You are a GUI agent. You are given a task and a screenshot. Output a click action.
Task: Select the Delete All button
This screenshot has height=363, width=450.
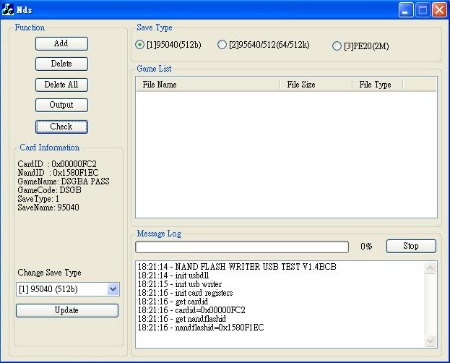point(61,85)
